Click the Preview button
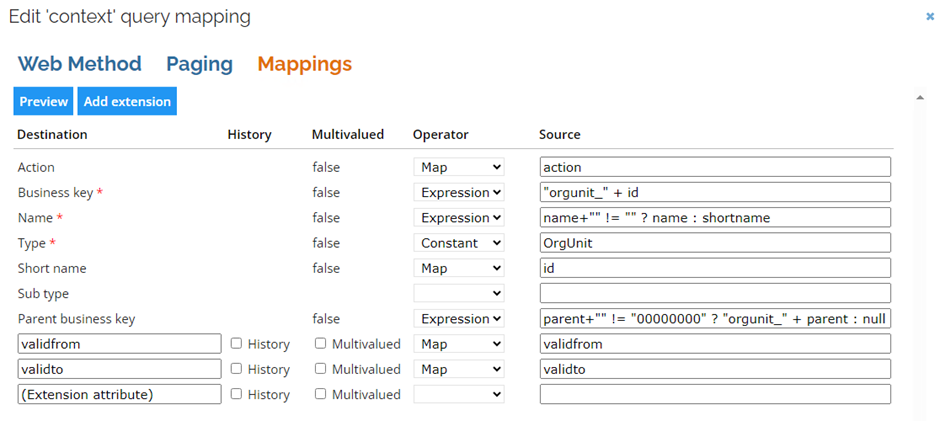The height and width of the screenshot is (421, 945). [43, 101]
